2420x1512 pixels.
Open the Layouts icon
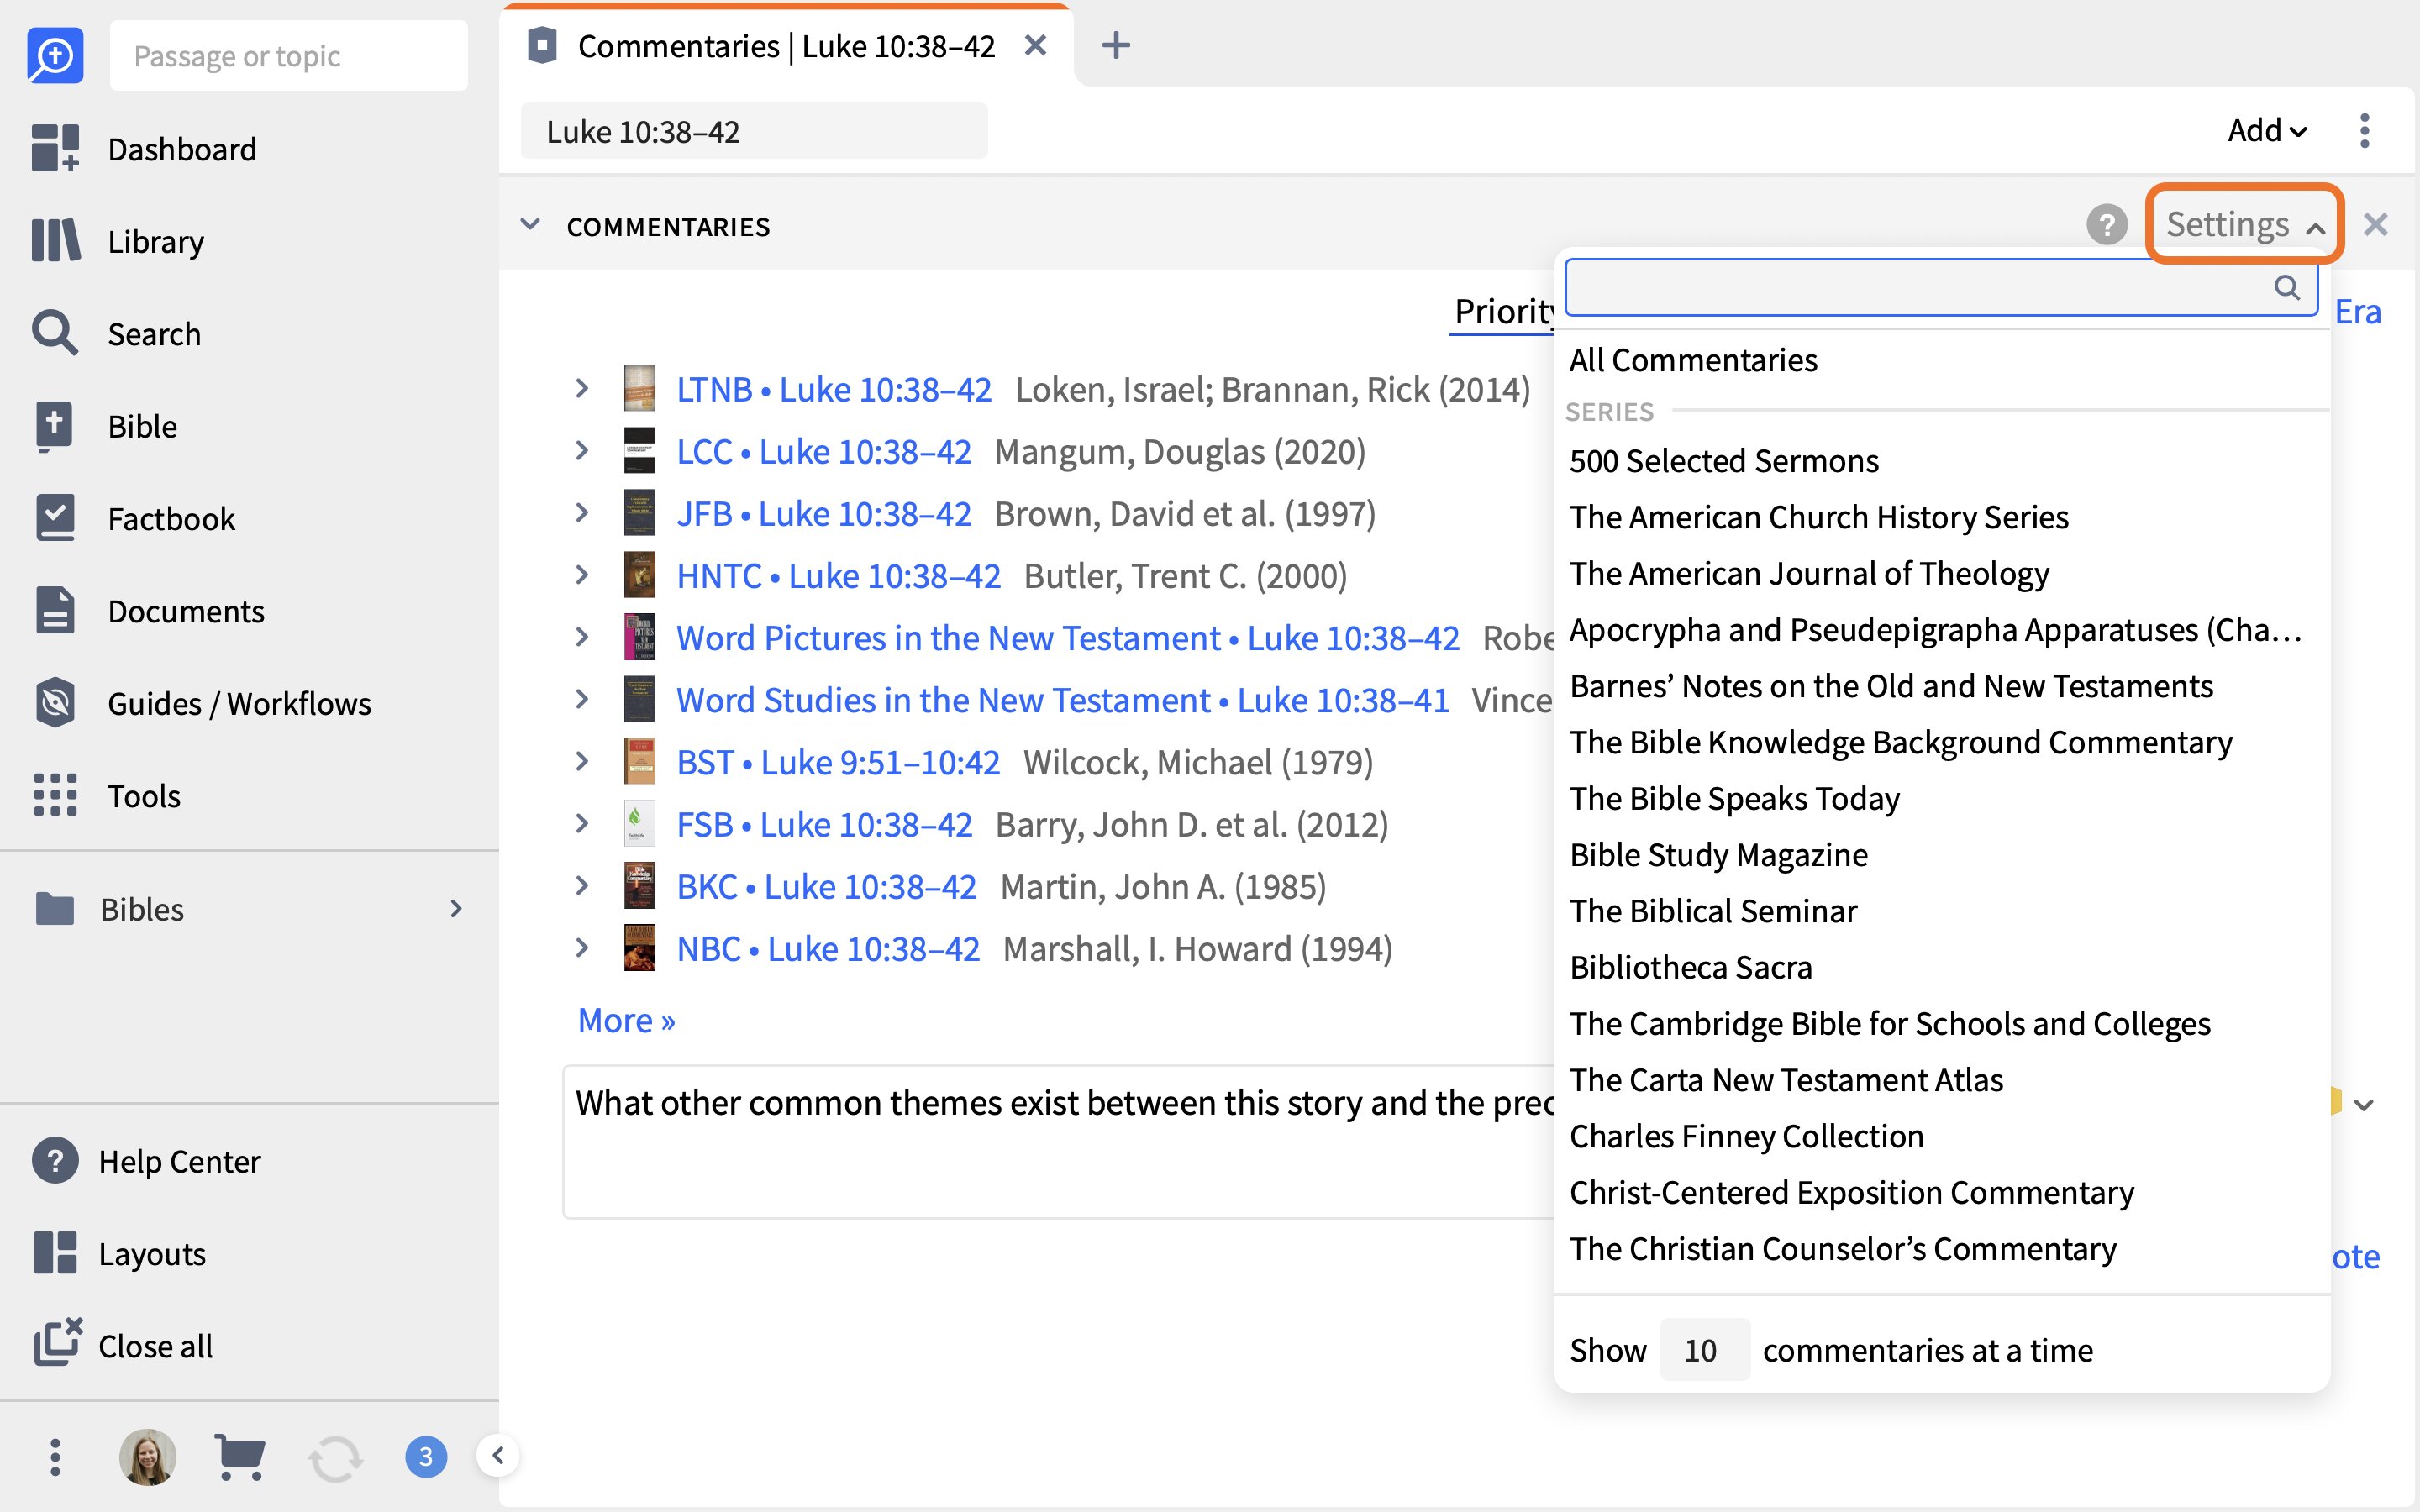[x=55, y=1253]
